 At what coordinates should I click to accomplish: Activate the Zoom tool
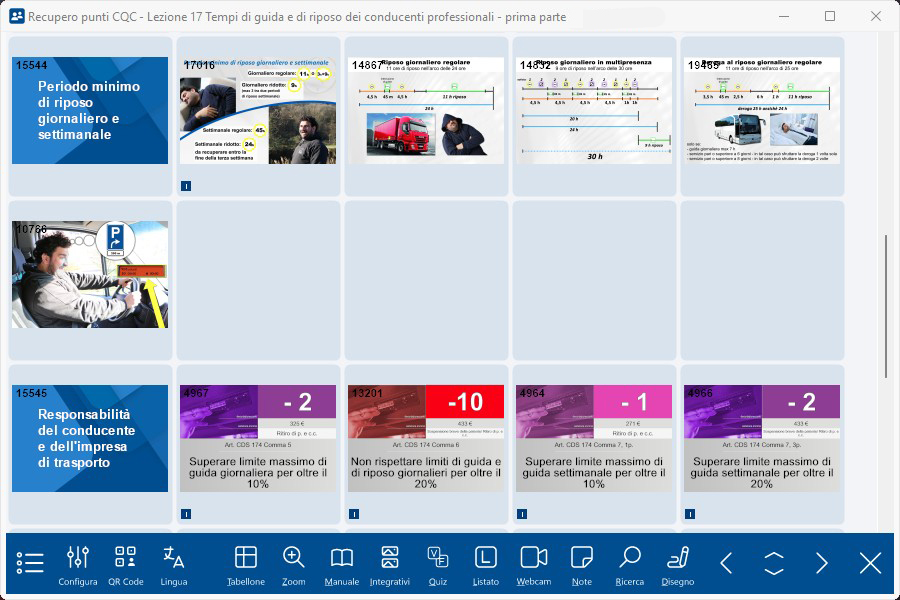[293, 566]
